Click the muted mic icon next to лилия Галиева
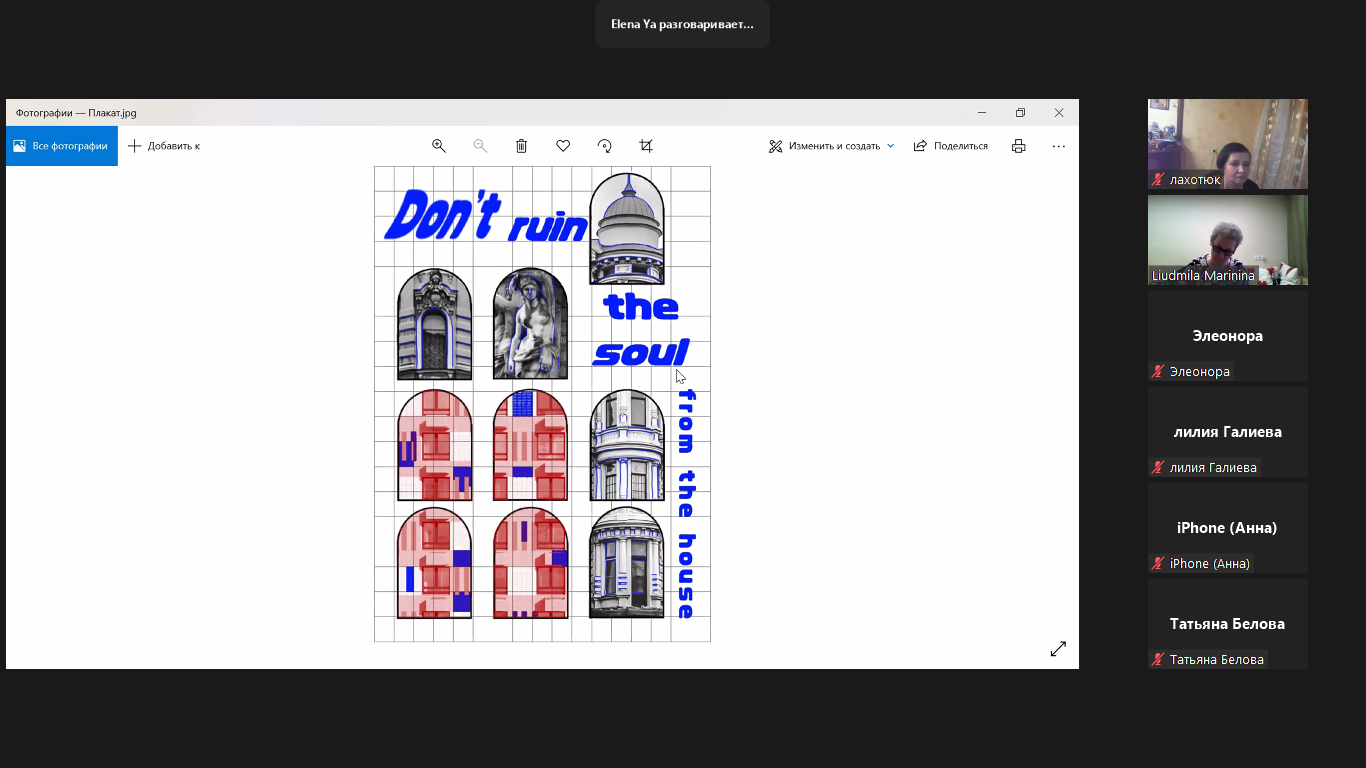 click(x=1158, y=467)
